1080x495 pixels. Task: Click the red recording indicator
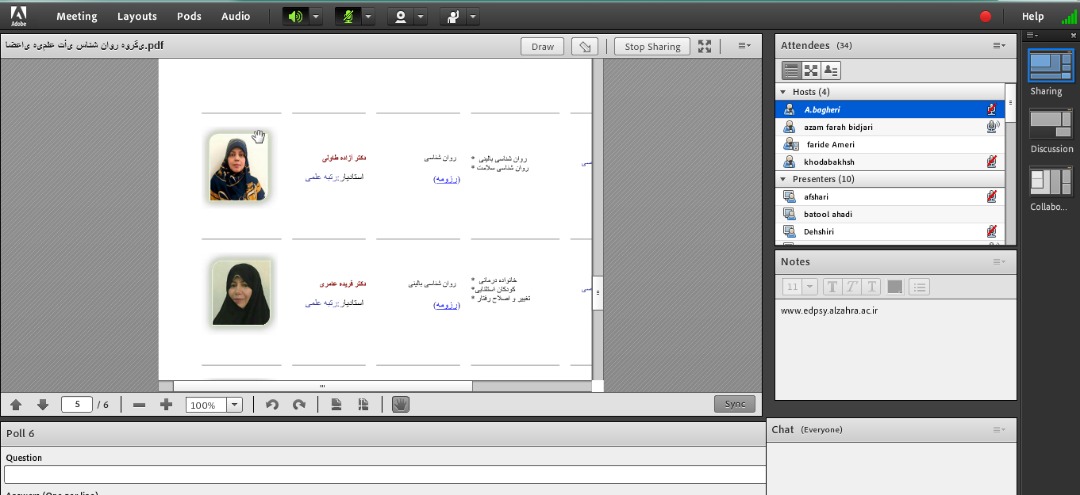[x=986, y=17]
